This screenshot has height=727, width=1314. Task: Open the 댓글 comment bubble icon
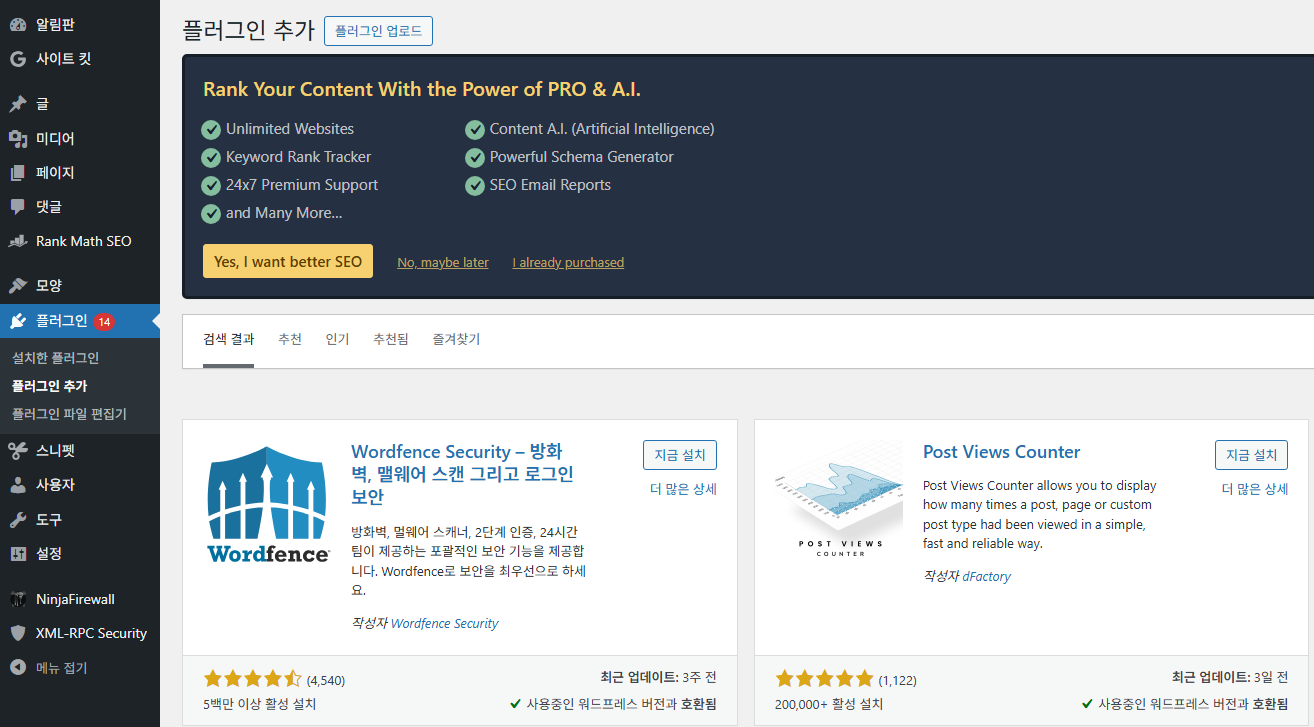(x=17, y=206)
